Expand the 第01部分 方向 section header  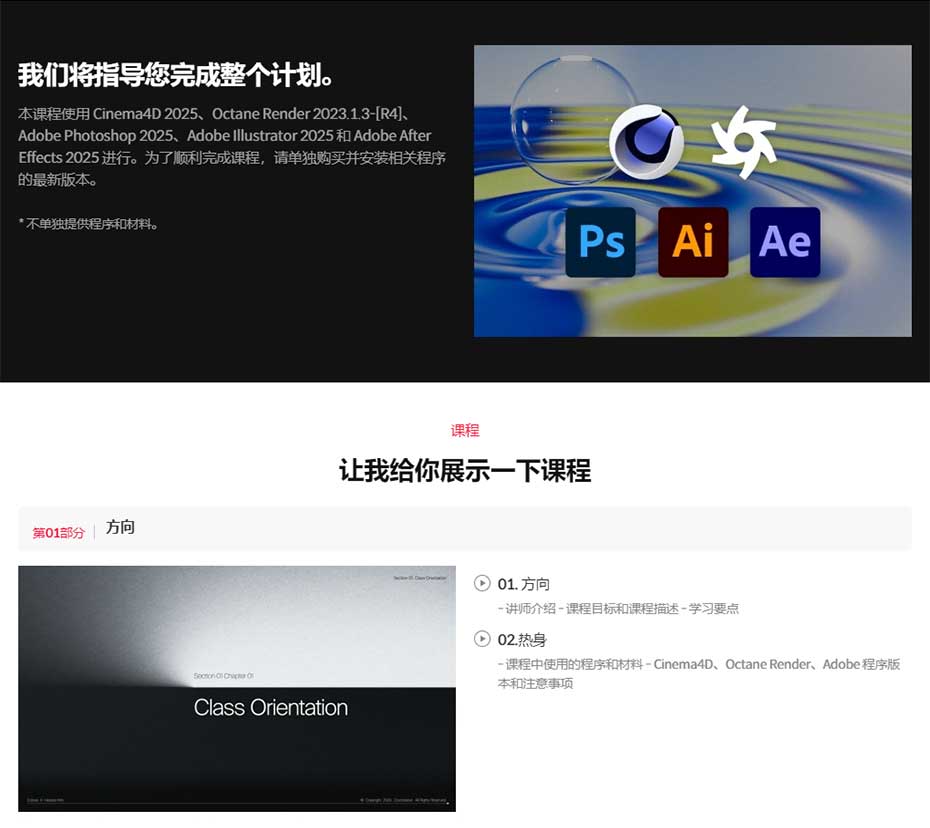click(464, 528)
